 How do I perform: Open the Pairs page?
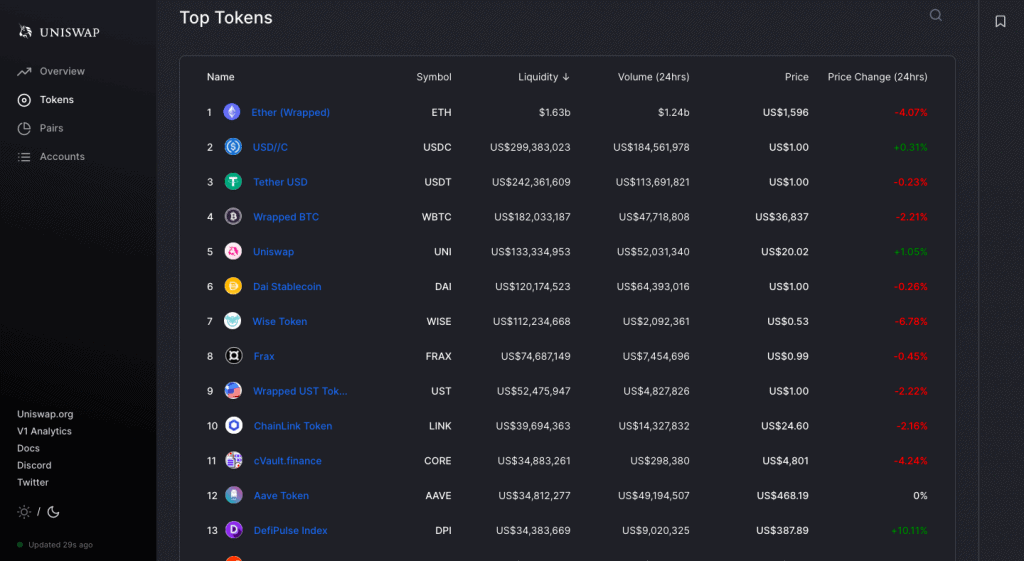click(52, 128)
